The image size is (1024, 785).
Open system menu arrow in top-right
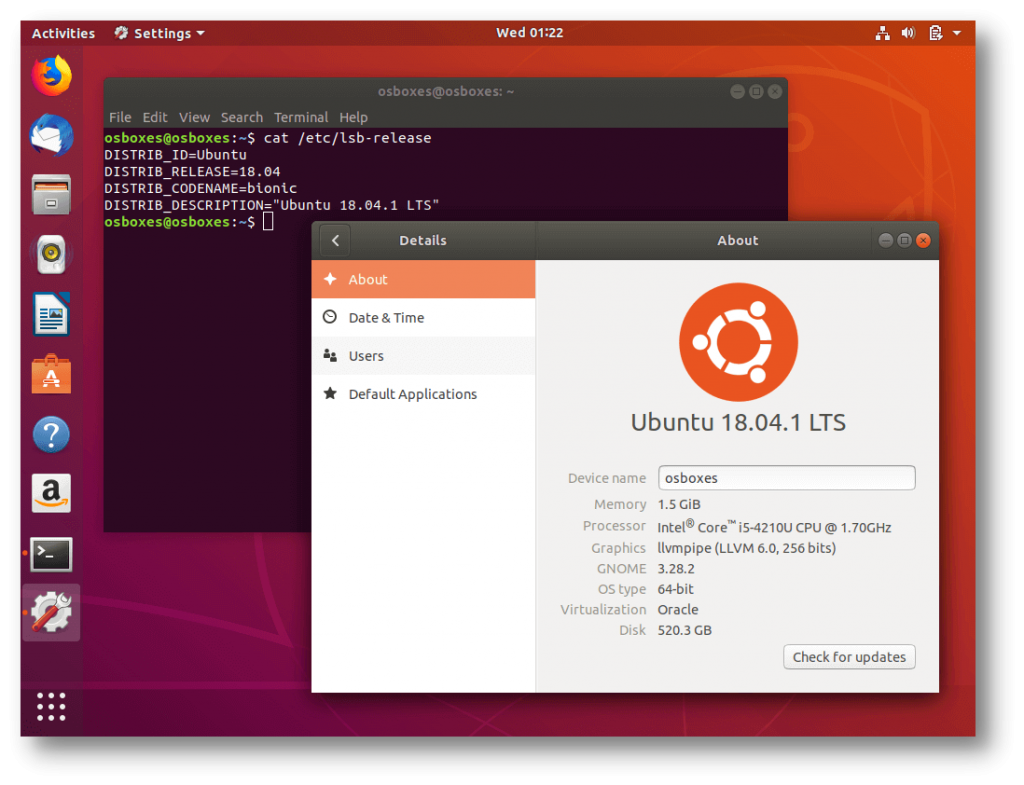tap(957, 33)
